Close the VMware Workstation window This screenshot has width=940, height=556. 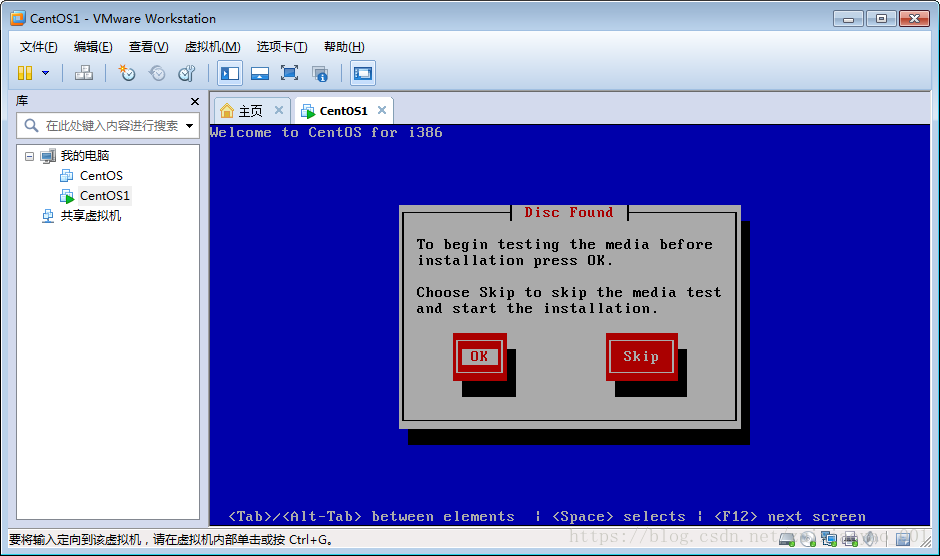pos(914,19)
